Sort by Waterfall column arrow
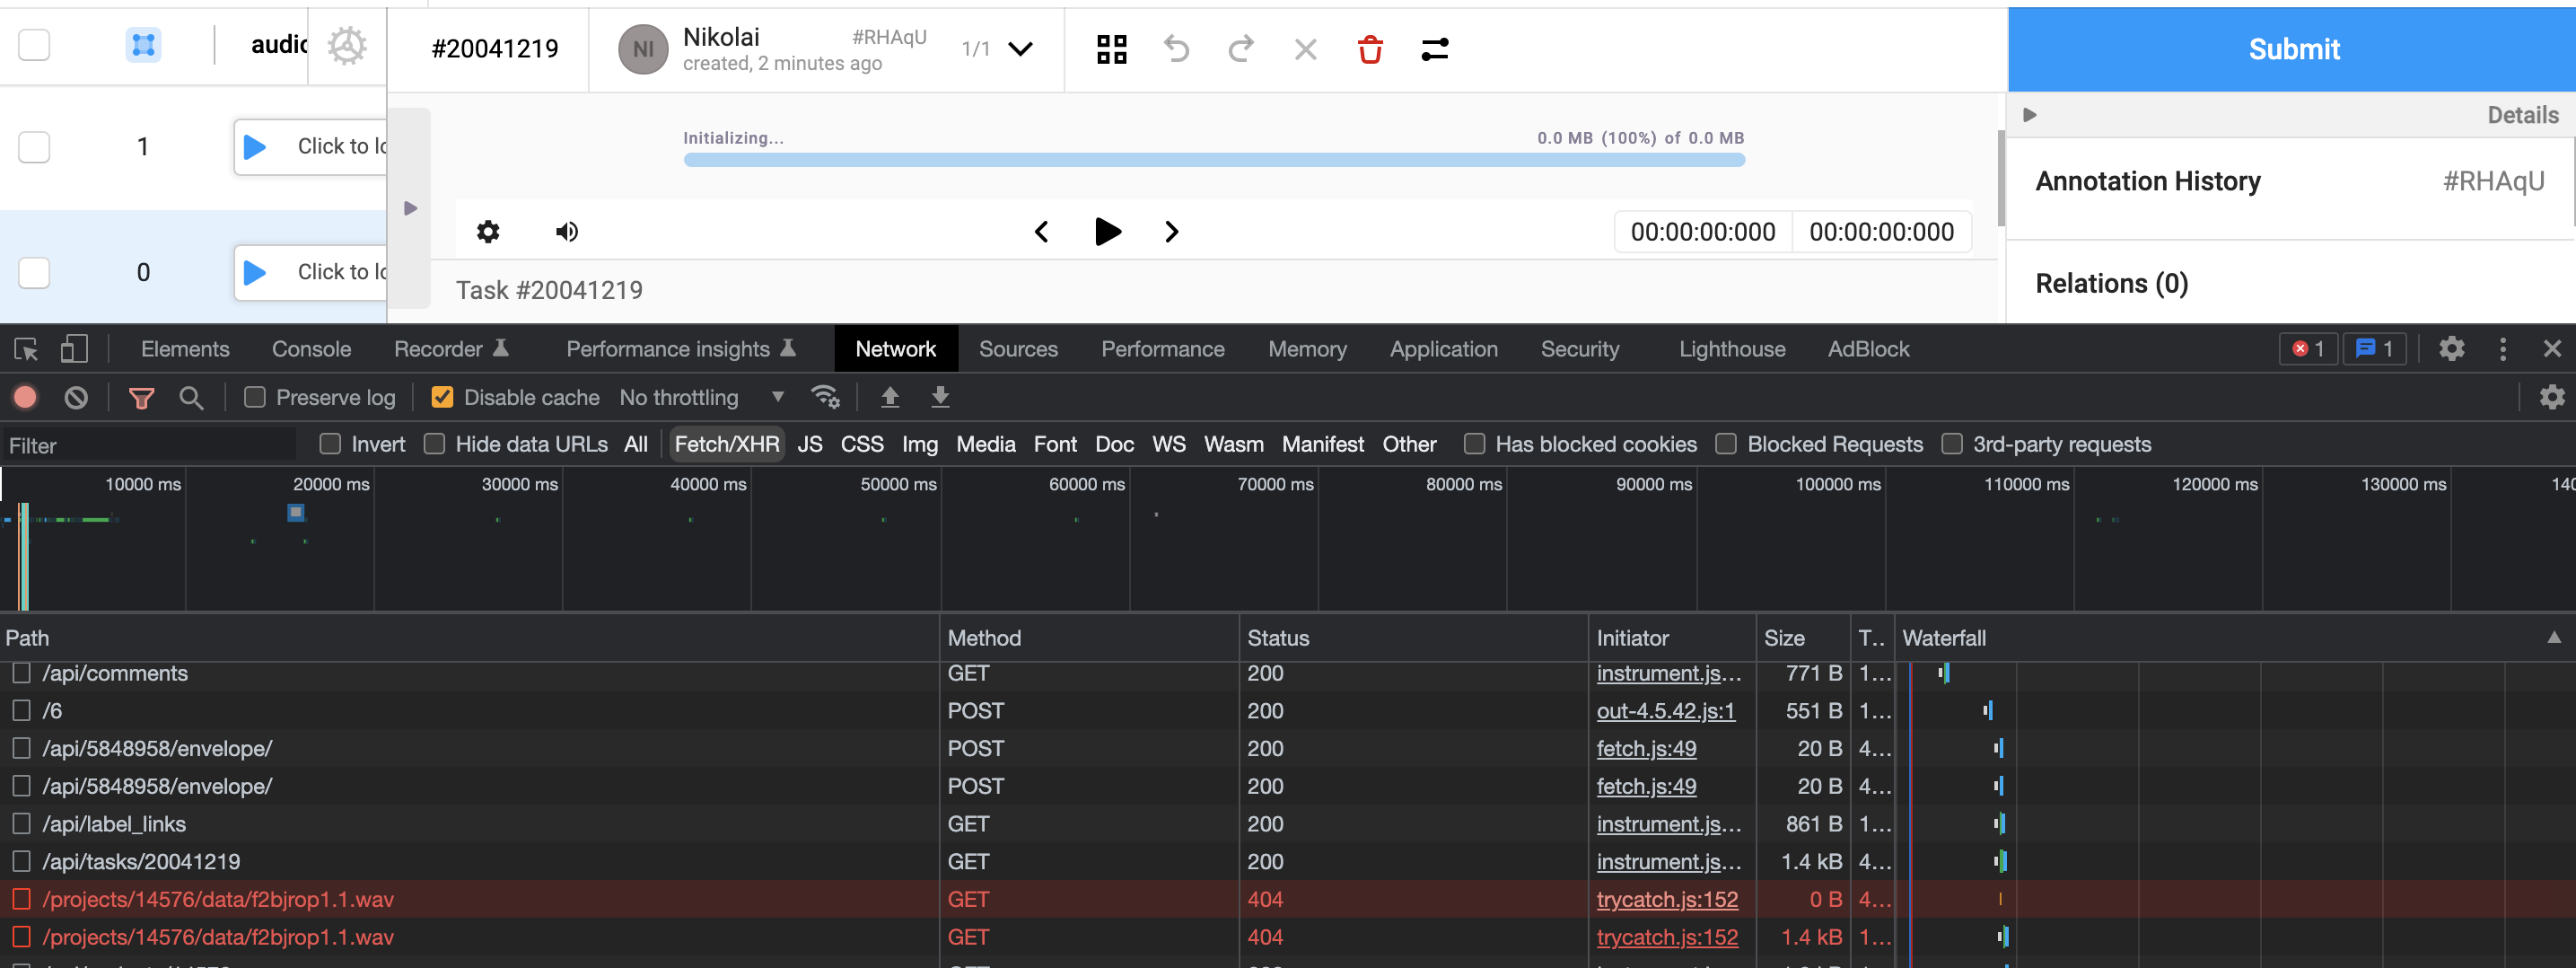Screen dimensions: 2576x968 [2554, 638]
